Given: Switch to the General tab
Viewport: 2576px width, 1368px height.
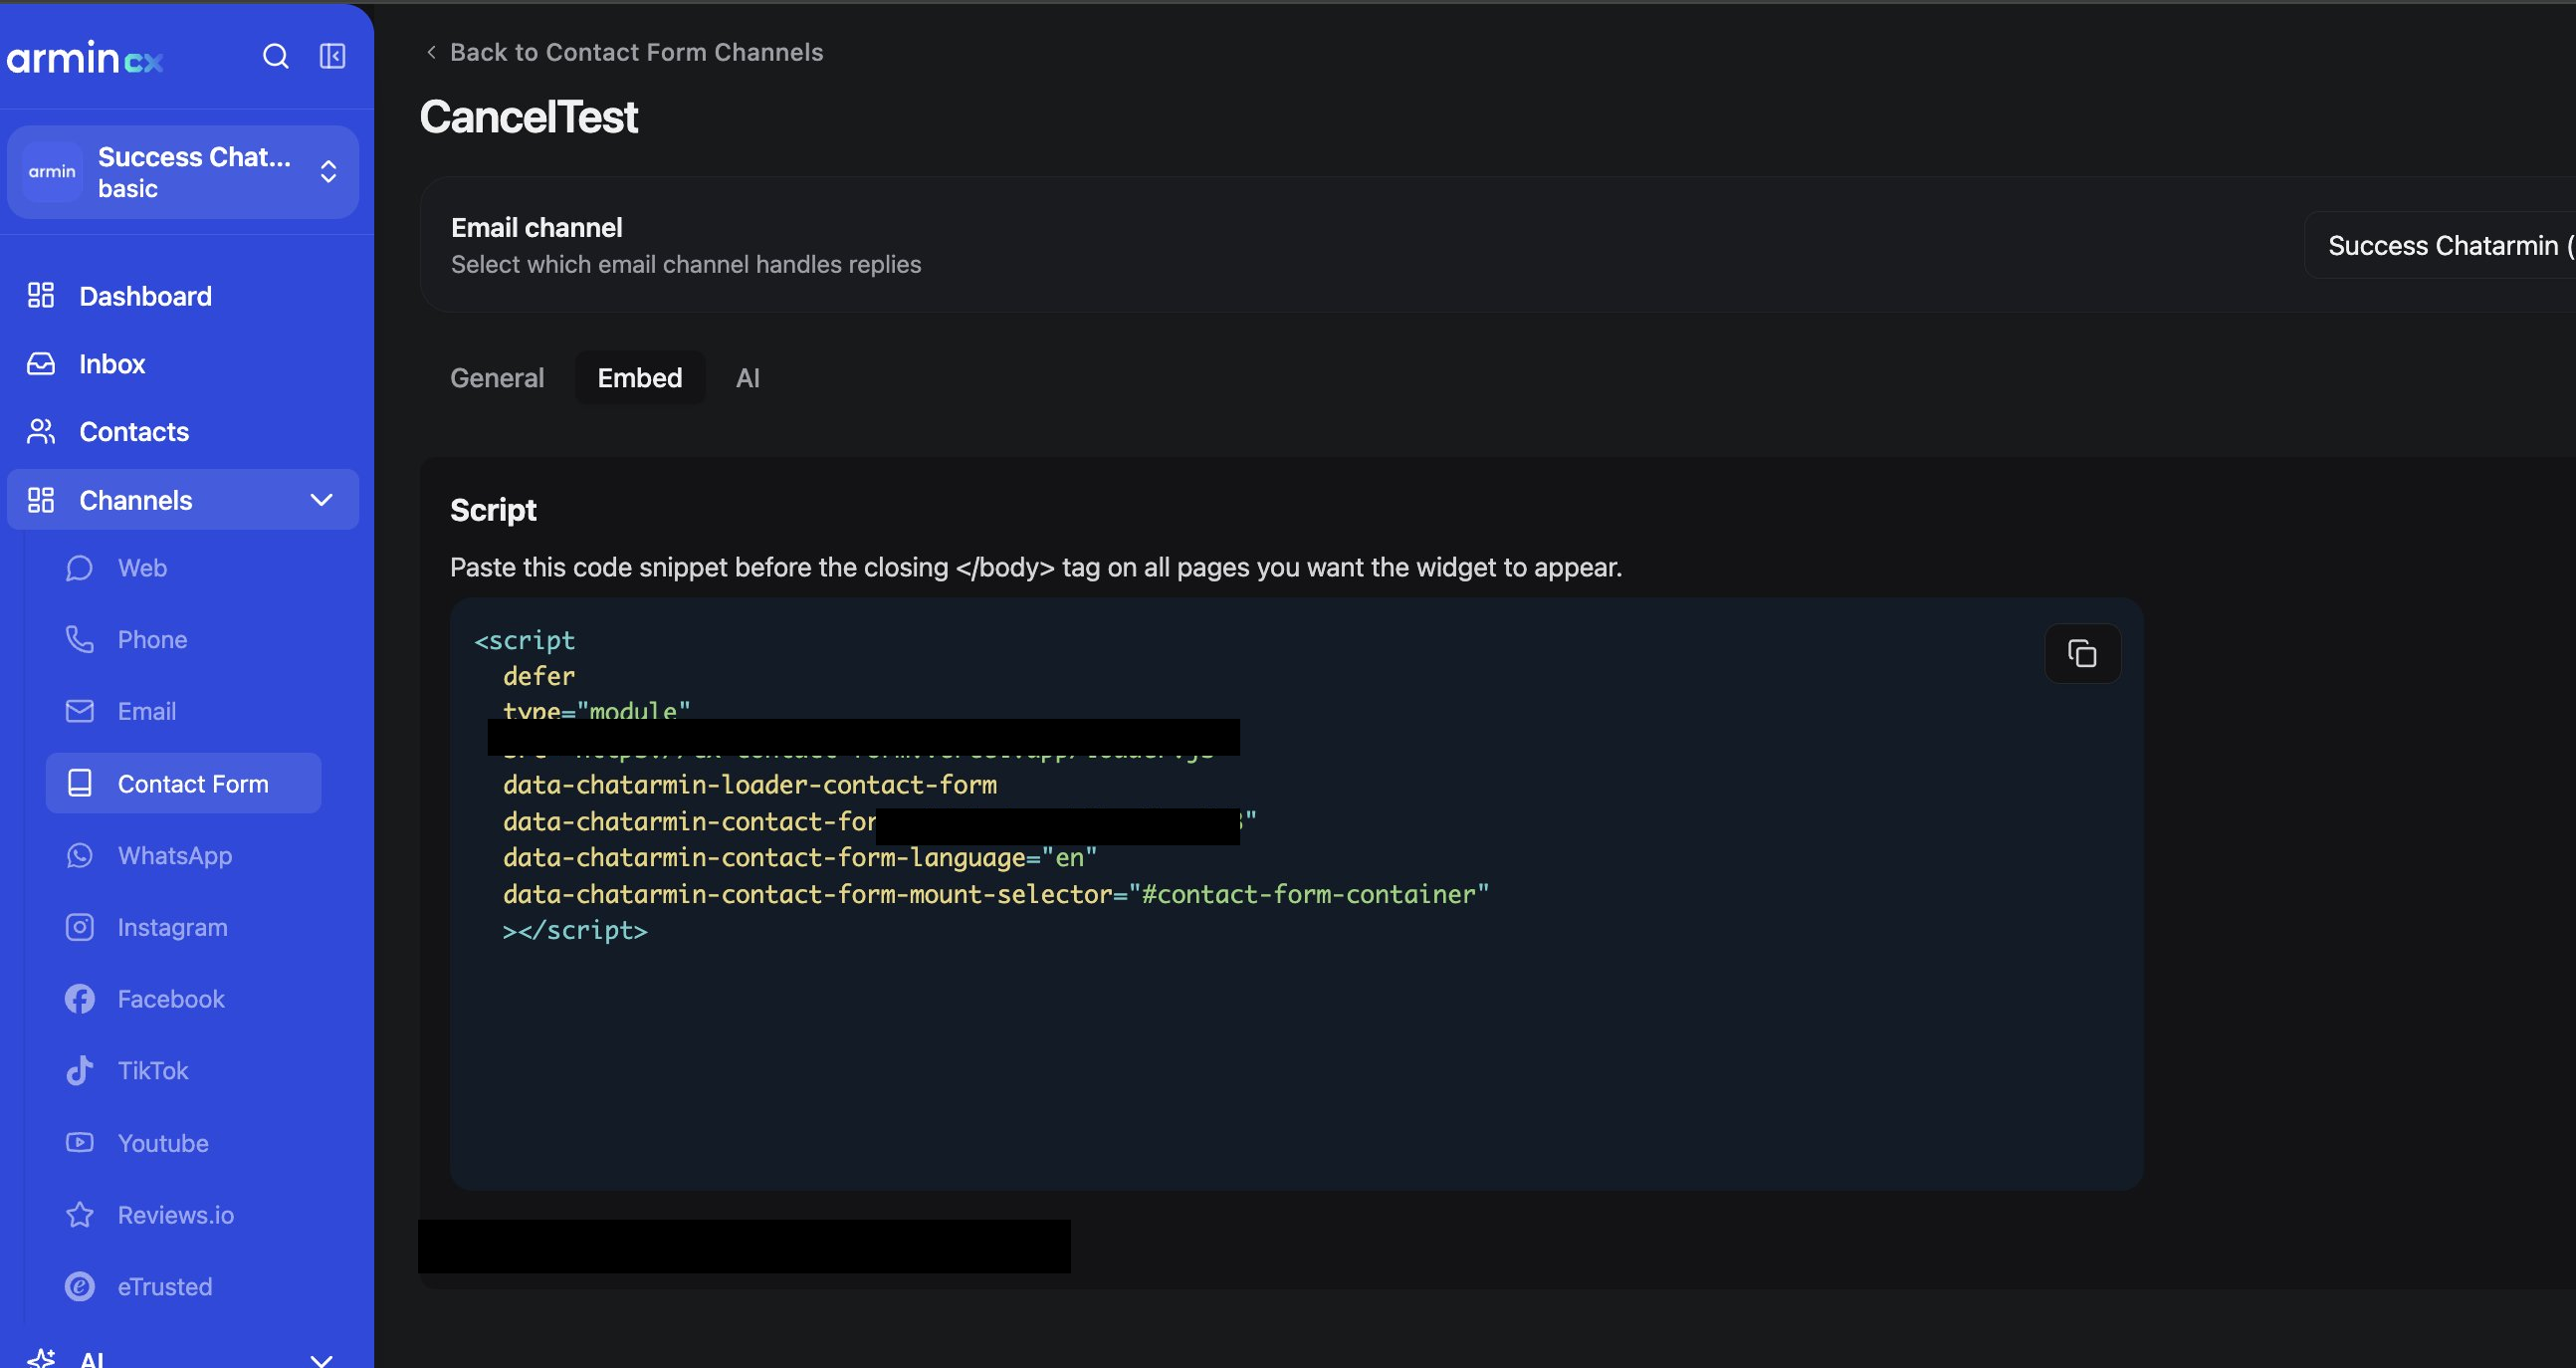Looking at the screenshot, I should (x=497, y=378).
